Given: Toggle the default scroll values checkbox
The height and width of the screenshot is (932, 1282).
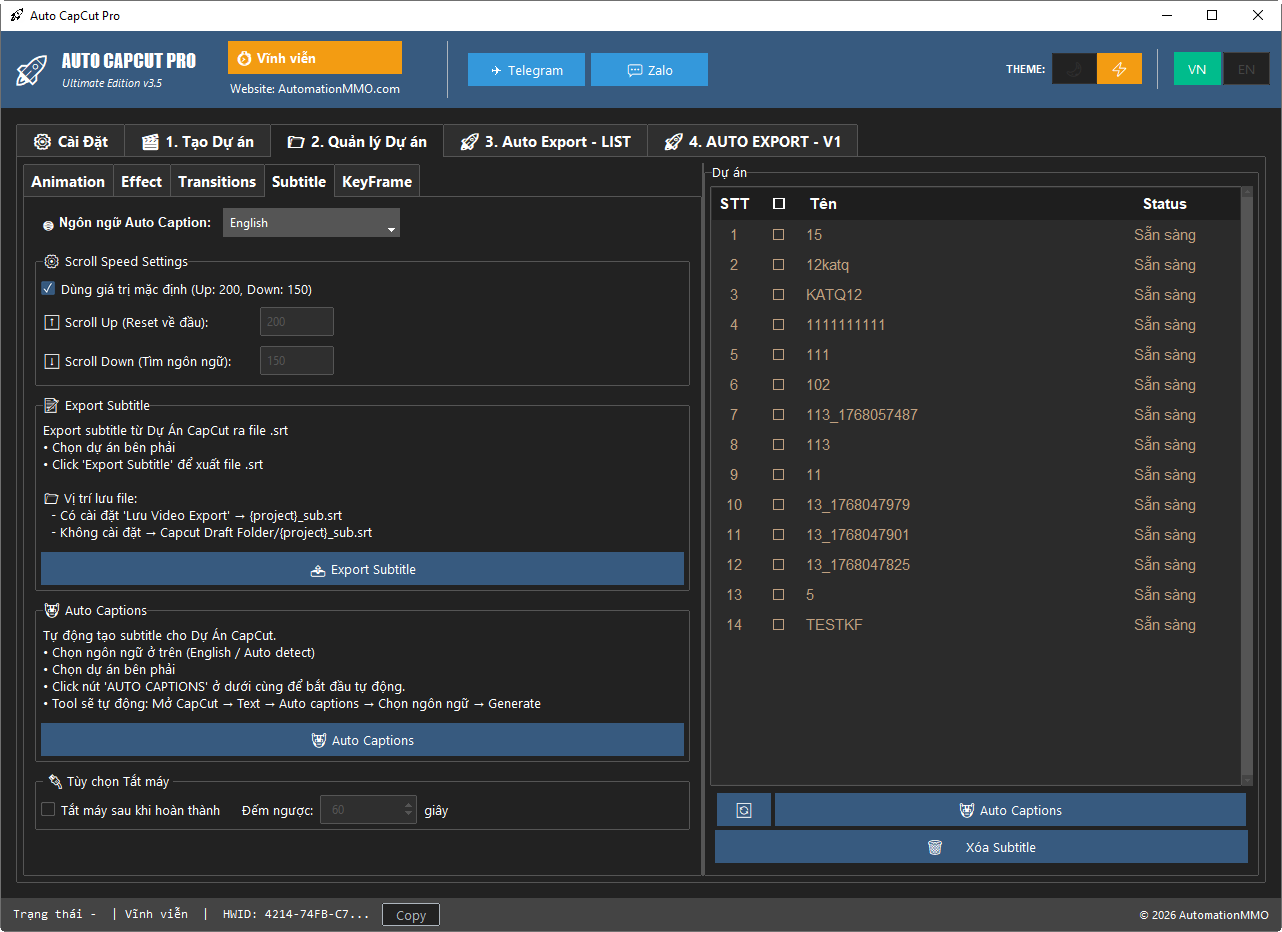Looking at the screenshot, I should point(48,289).
